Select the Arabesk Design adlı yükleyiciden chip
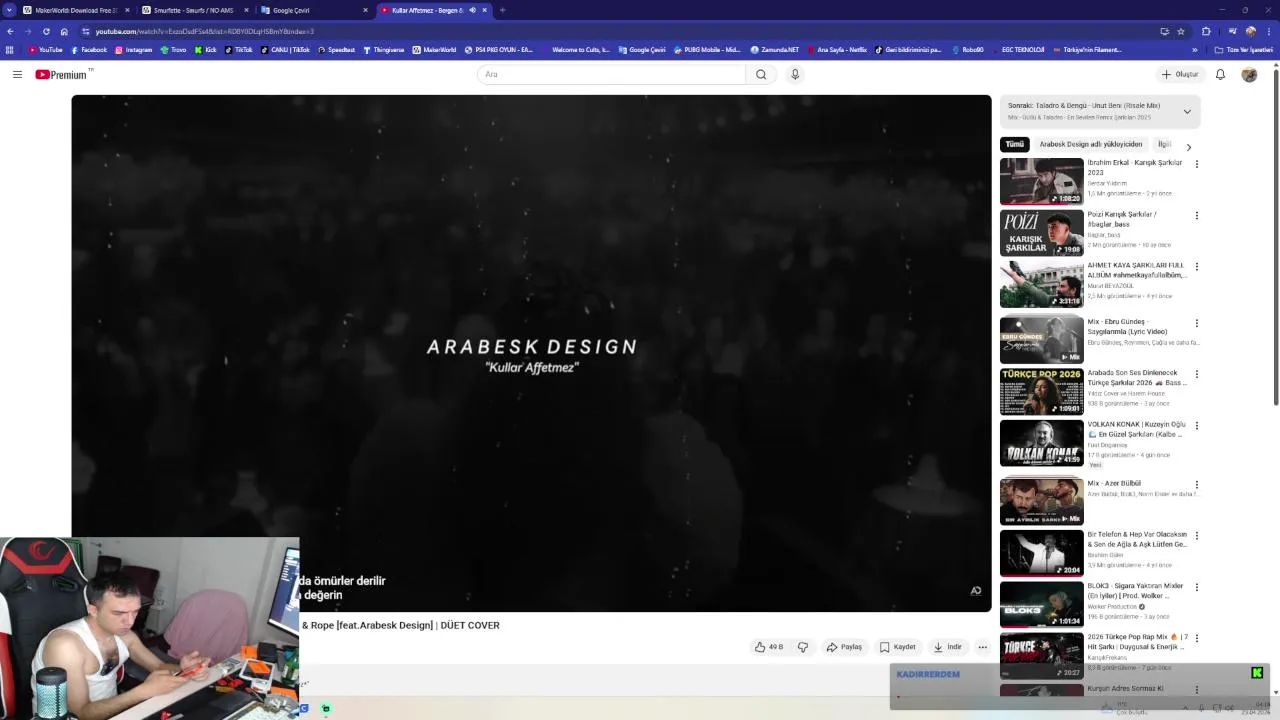The width and height of the screenshot is (1280, 720). [1090, 144]
